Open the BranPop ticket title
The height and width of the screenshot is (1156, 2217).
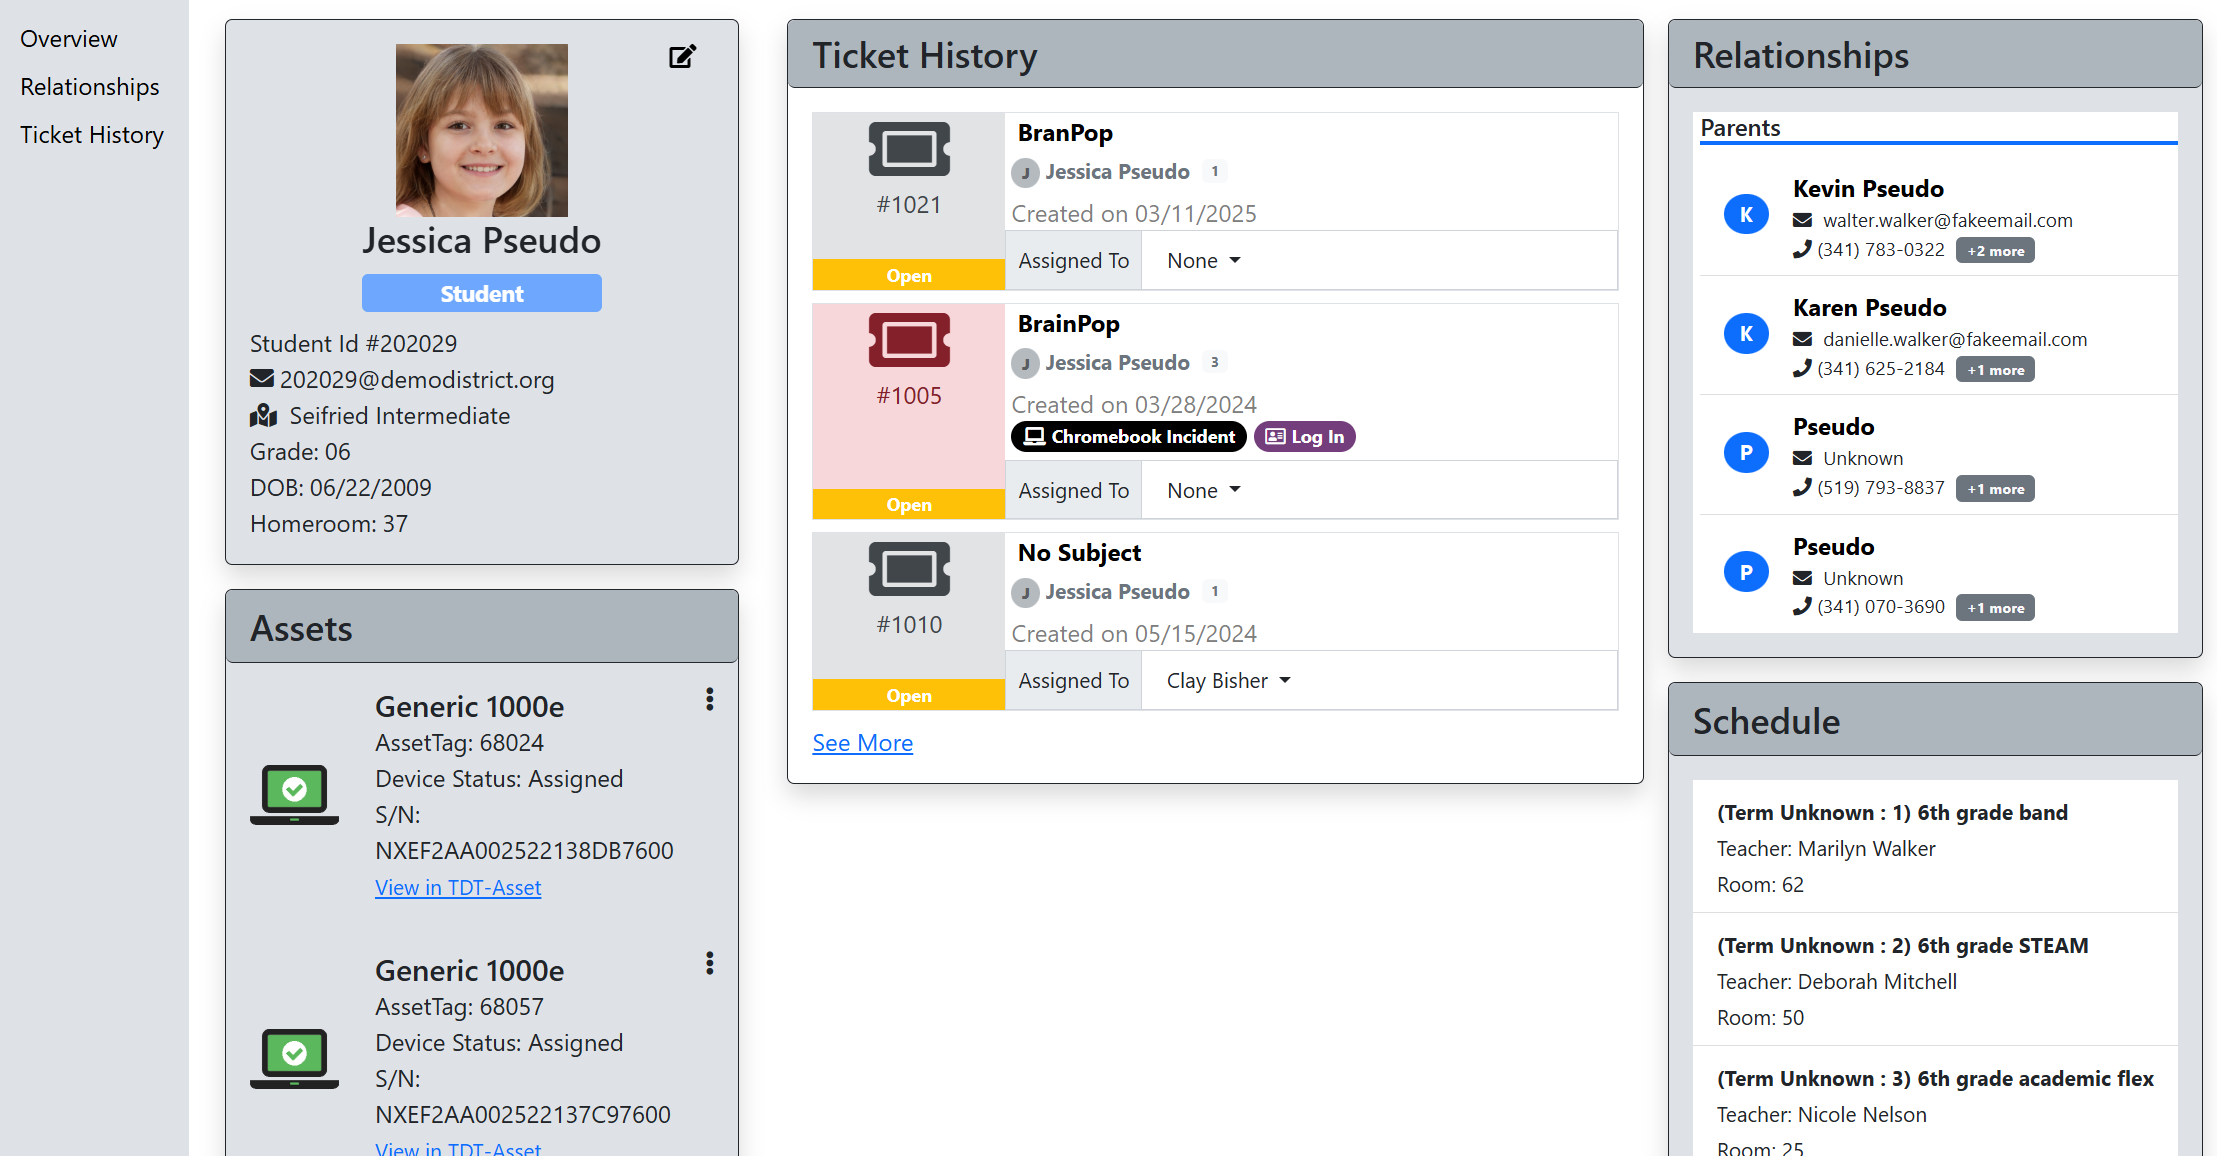click(1065, 133)
